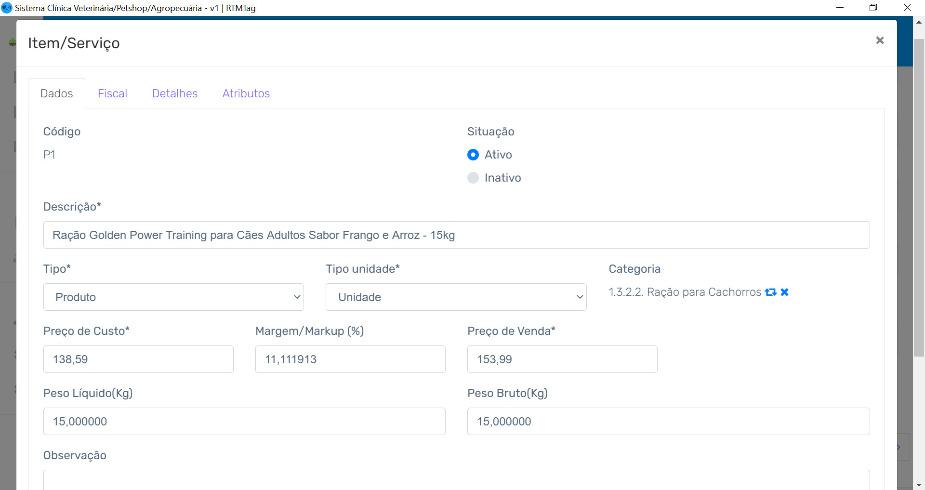The image size is (925, 490).
Task: Switch to the Detalhes tab
Action: click(x=175, y=93)
